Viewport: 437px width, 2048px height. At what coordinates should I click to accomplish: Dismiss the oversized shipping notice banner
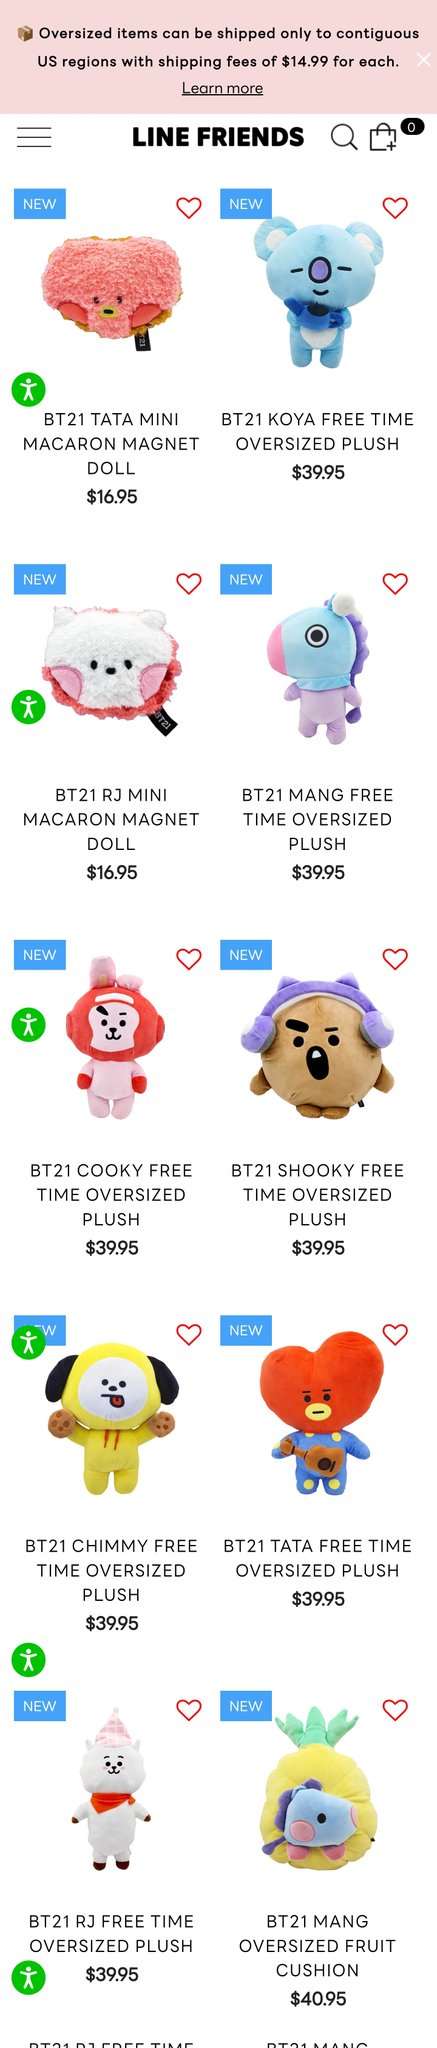click(x=423, y=60)
